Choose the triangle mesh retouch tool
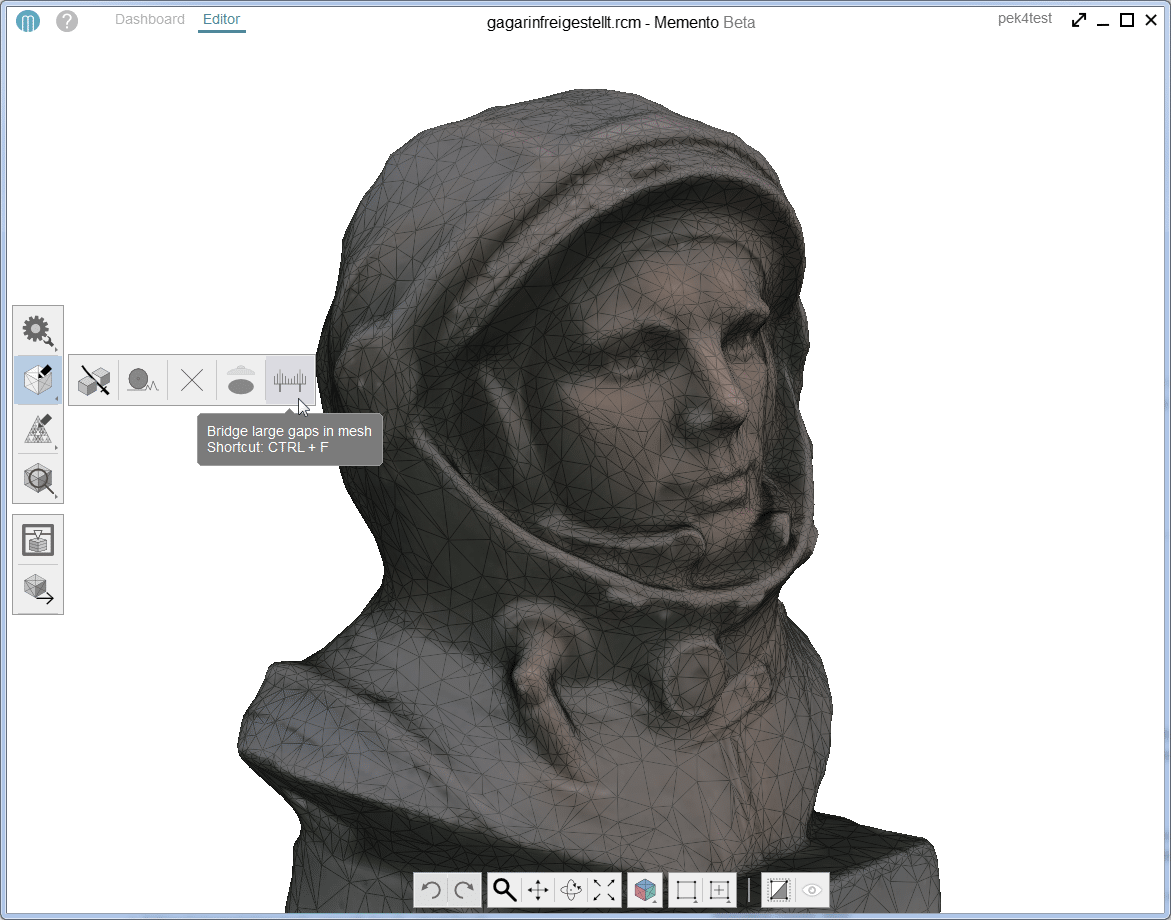 pos(38,430)
